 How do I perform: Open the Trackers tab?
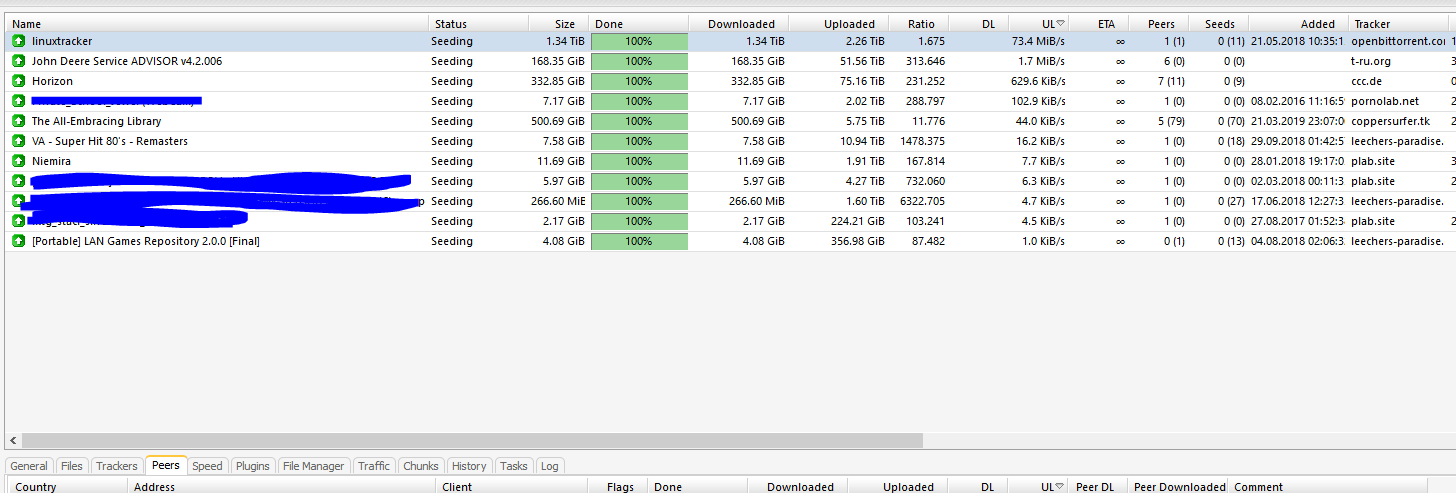click(117, 466)
